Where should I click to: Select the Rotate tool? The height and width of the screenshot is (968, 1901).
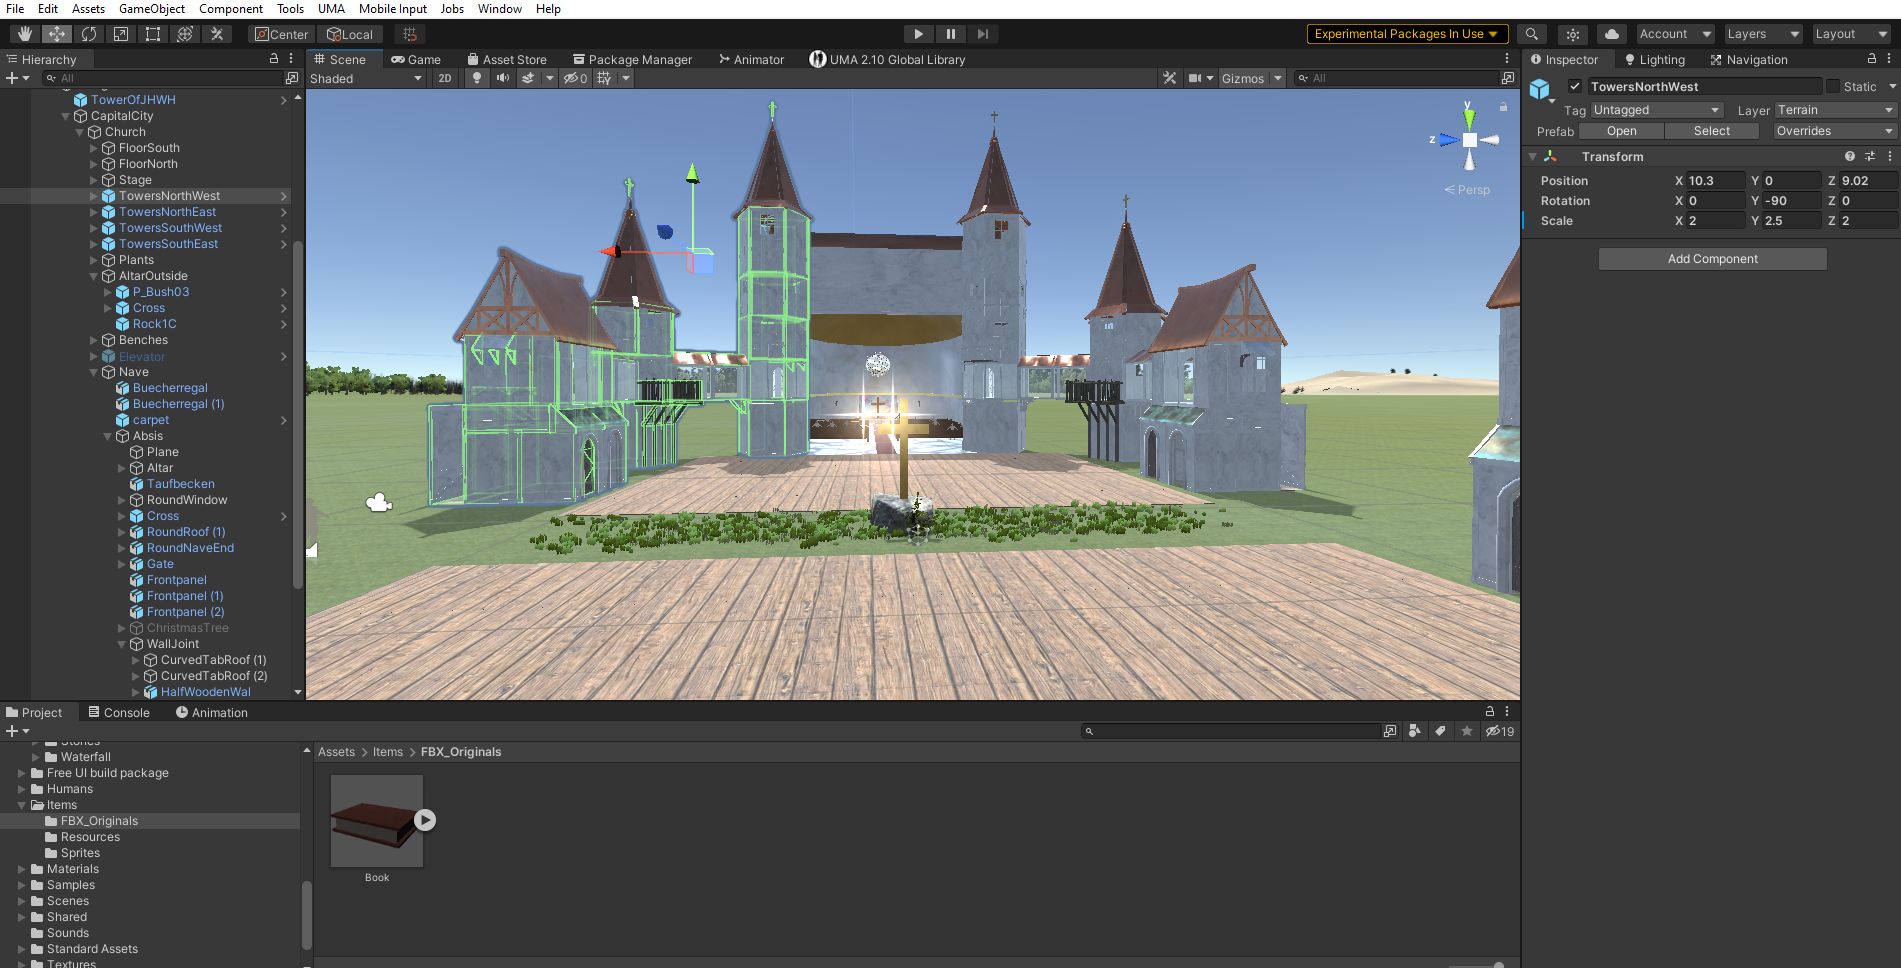(89, 34)
